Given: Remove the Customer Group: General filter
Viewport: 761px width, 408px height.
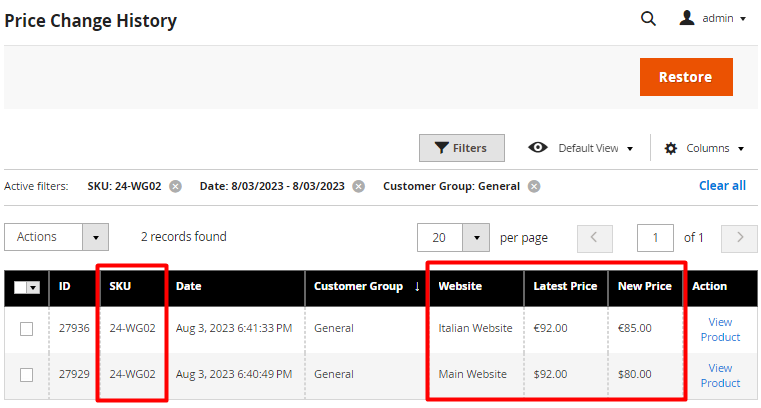Looking at the screenshot, I should point(534,186).
